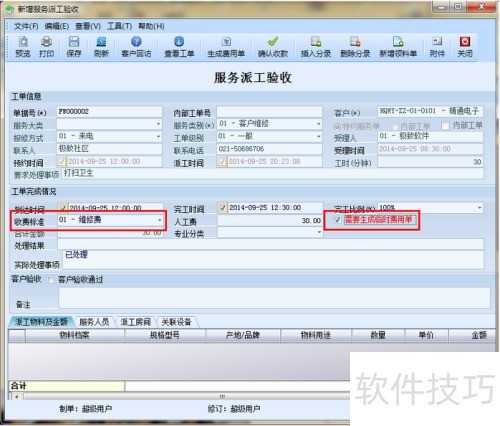Click the 刷新 refresh icon
This screenshot has height=426, width=500.
pos(101,42)
